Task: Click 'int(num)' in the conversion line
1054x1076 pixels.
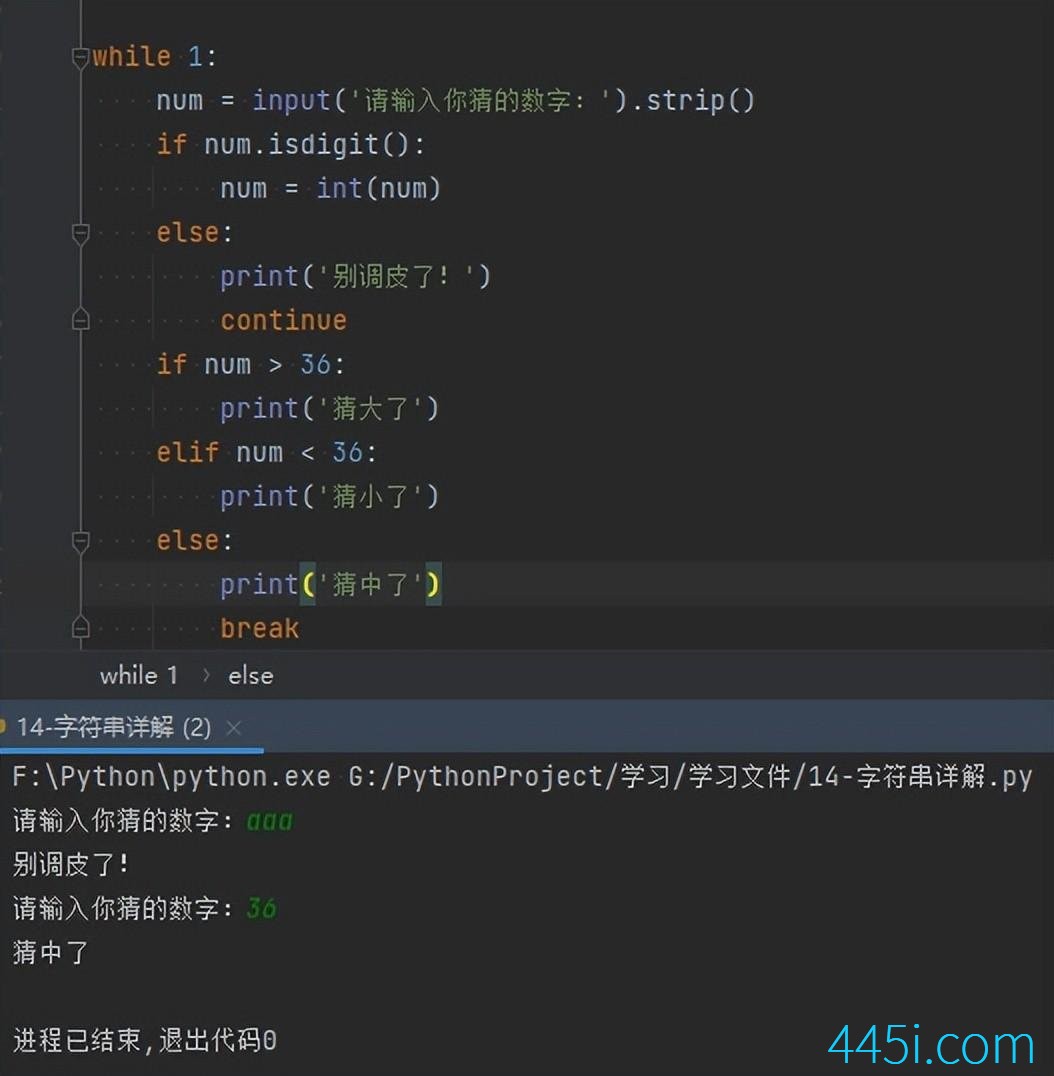Action: tap(378, 189)
